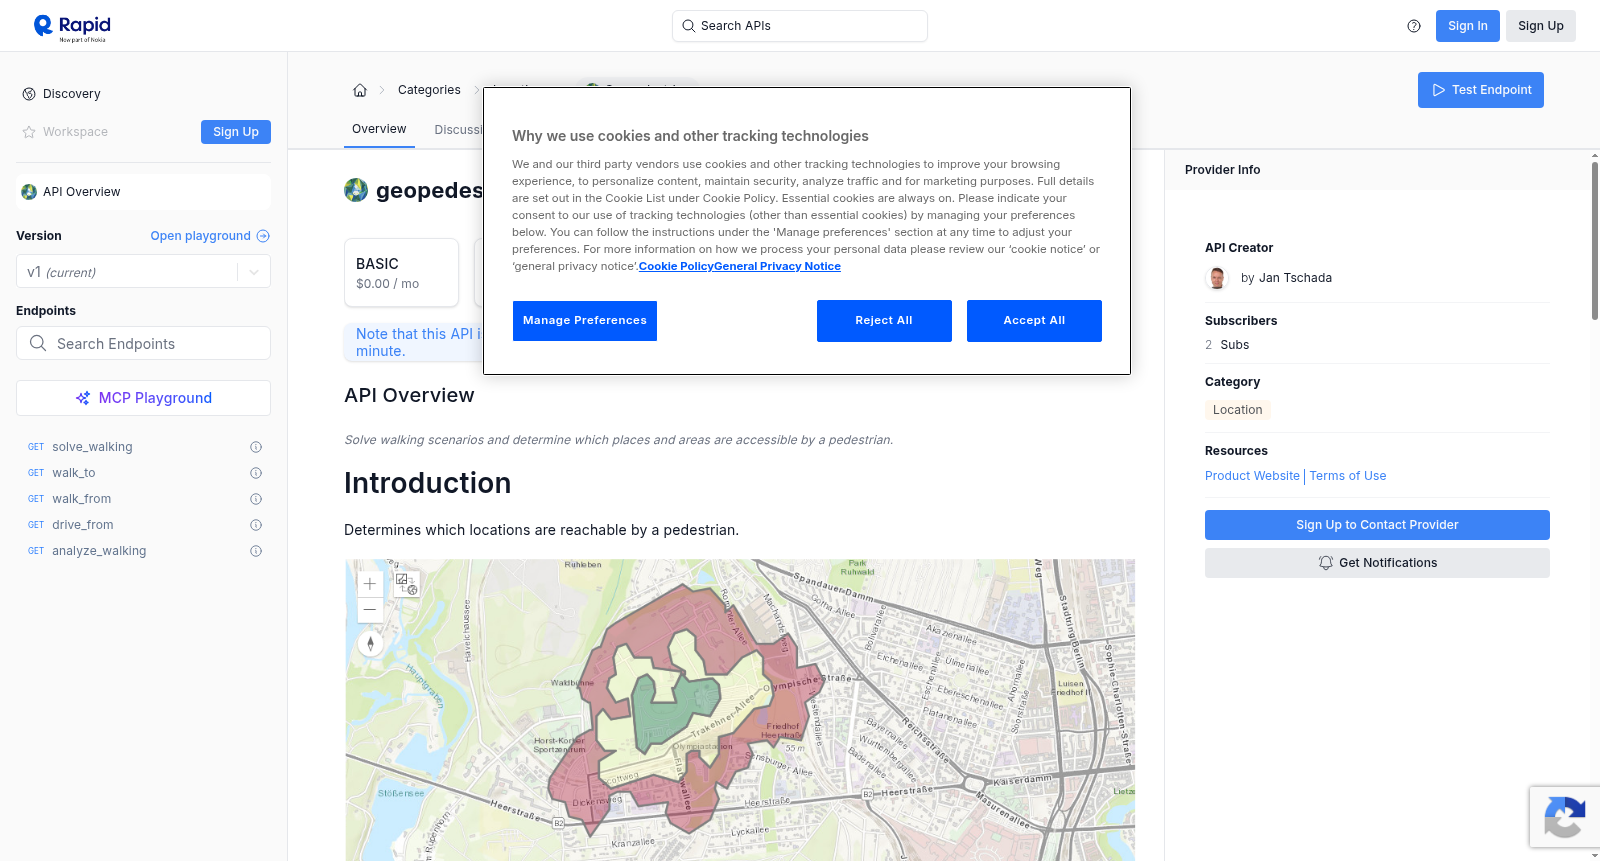Screen dimensions: 1600x861
Task: Click the Test Endpoint button
Action: click(x=1481, y=90)
